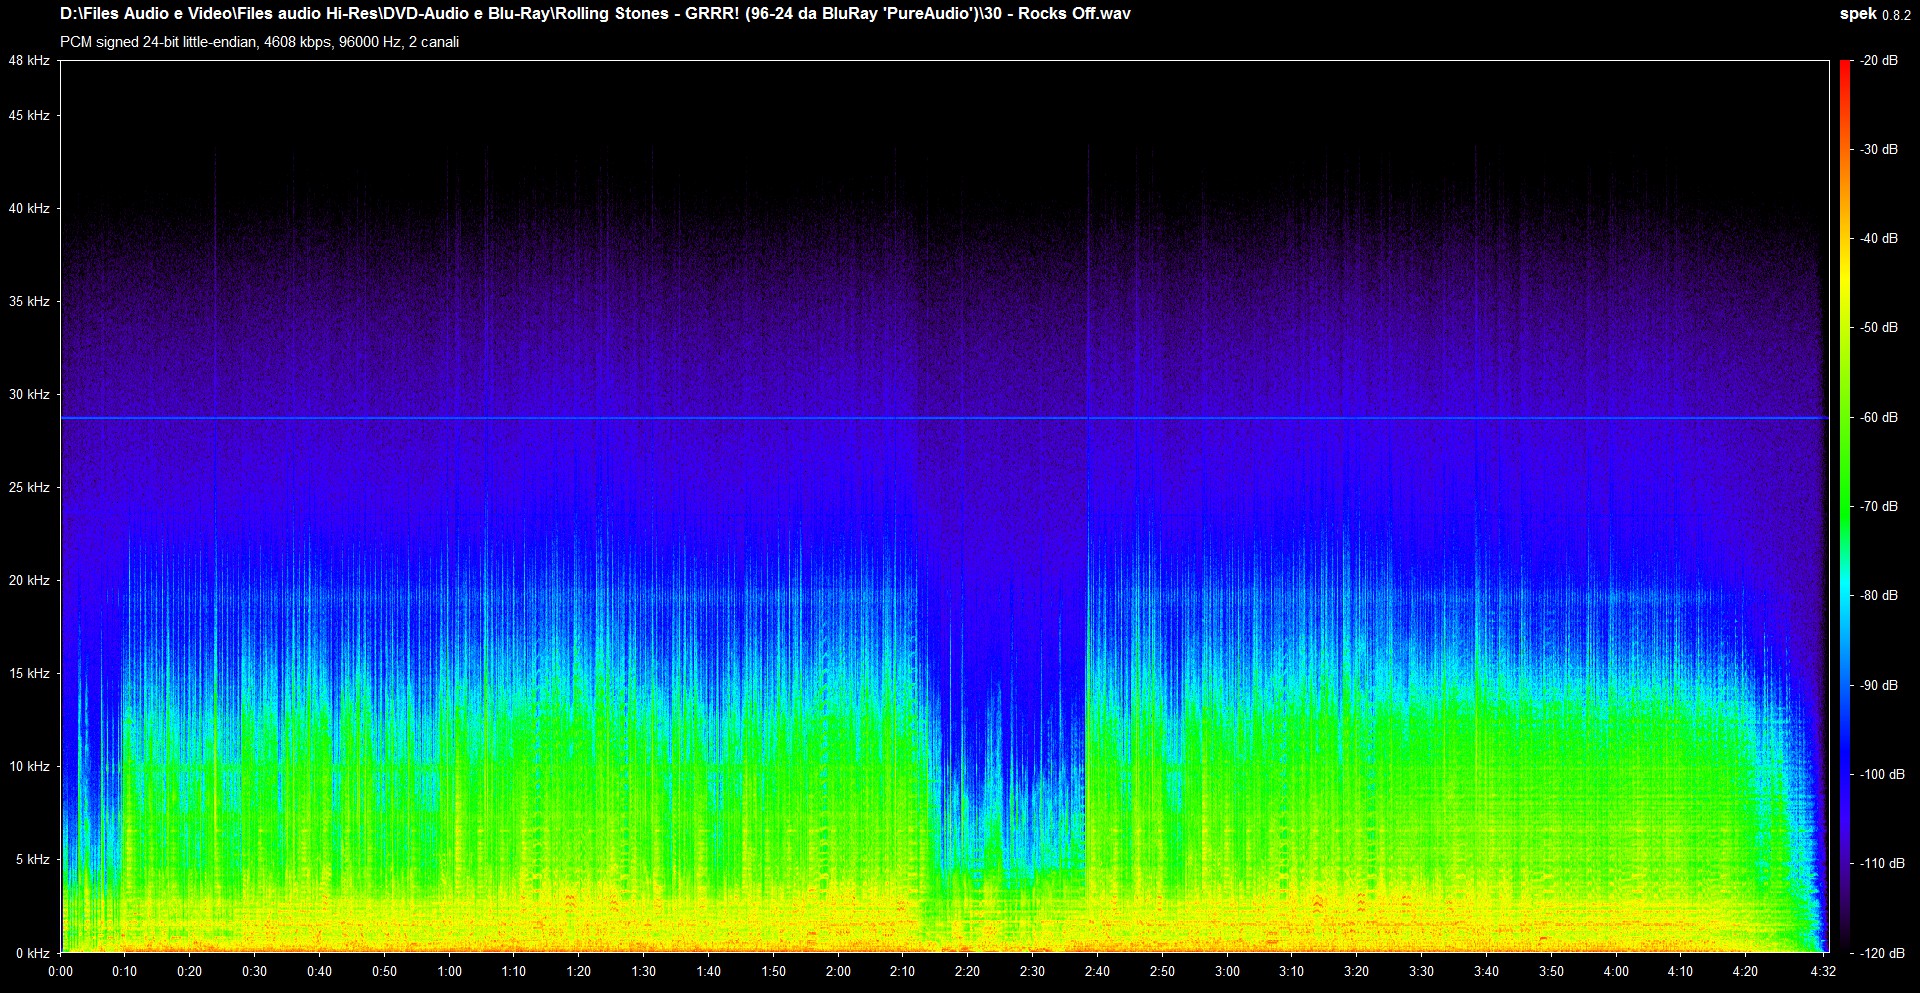Click the 30 kHz frequency axis label

point(28,395)
